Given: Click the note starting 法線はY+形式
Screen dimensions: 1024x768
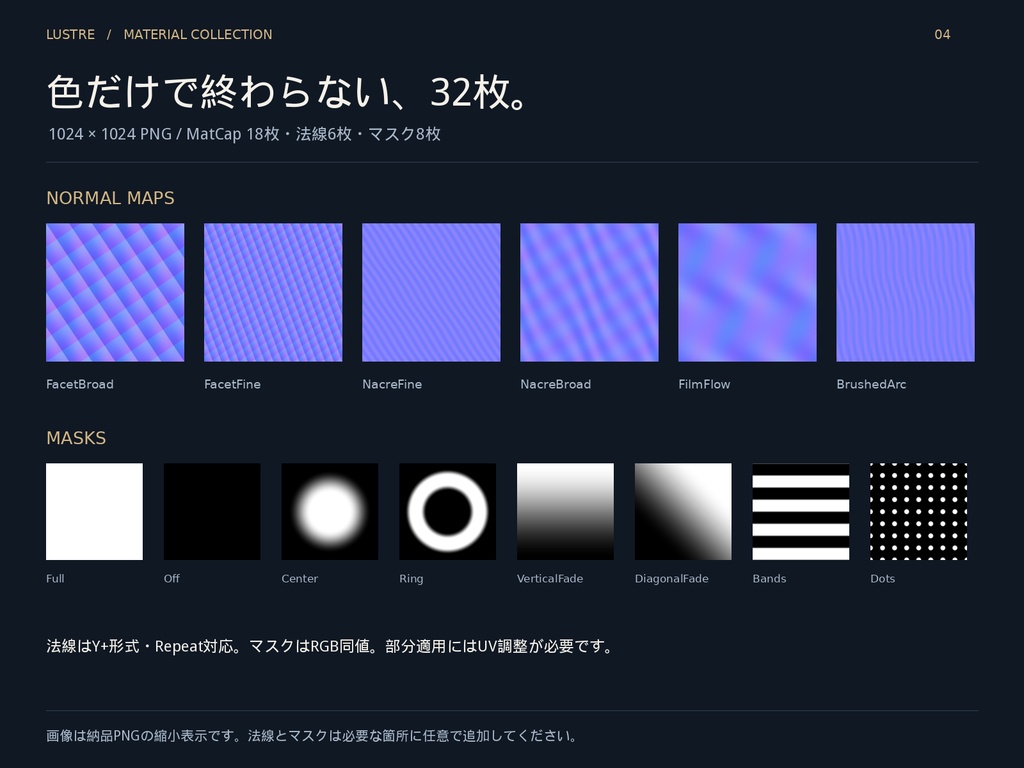Looking at the screenshot, I should [x=330, y=646].
